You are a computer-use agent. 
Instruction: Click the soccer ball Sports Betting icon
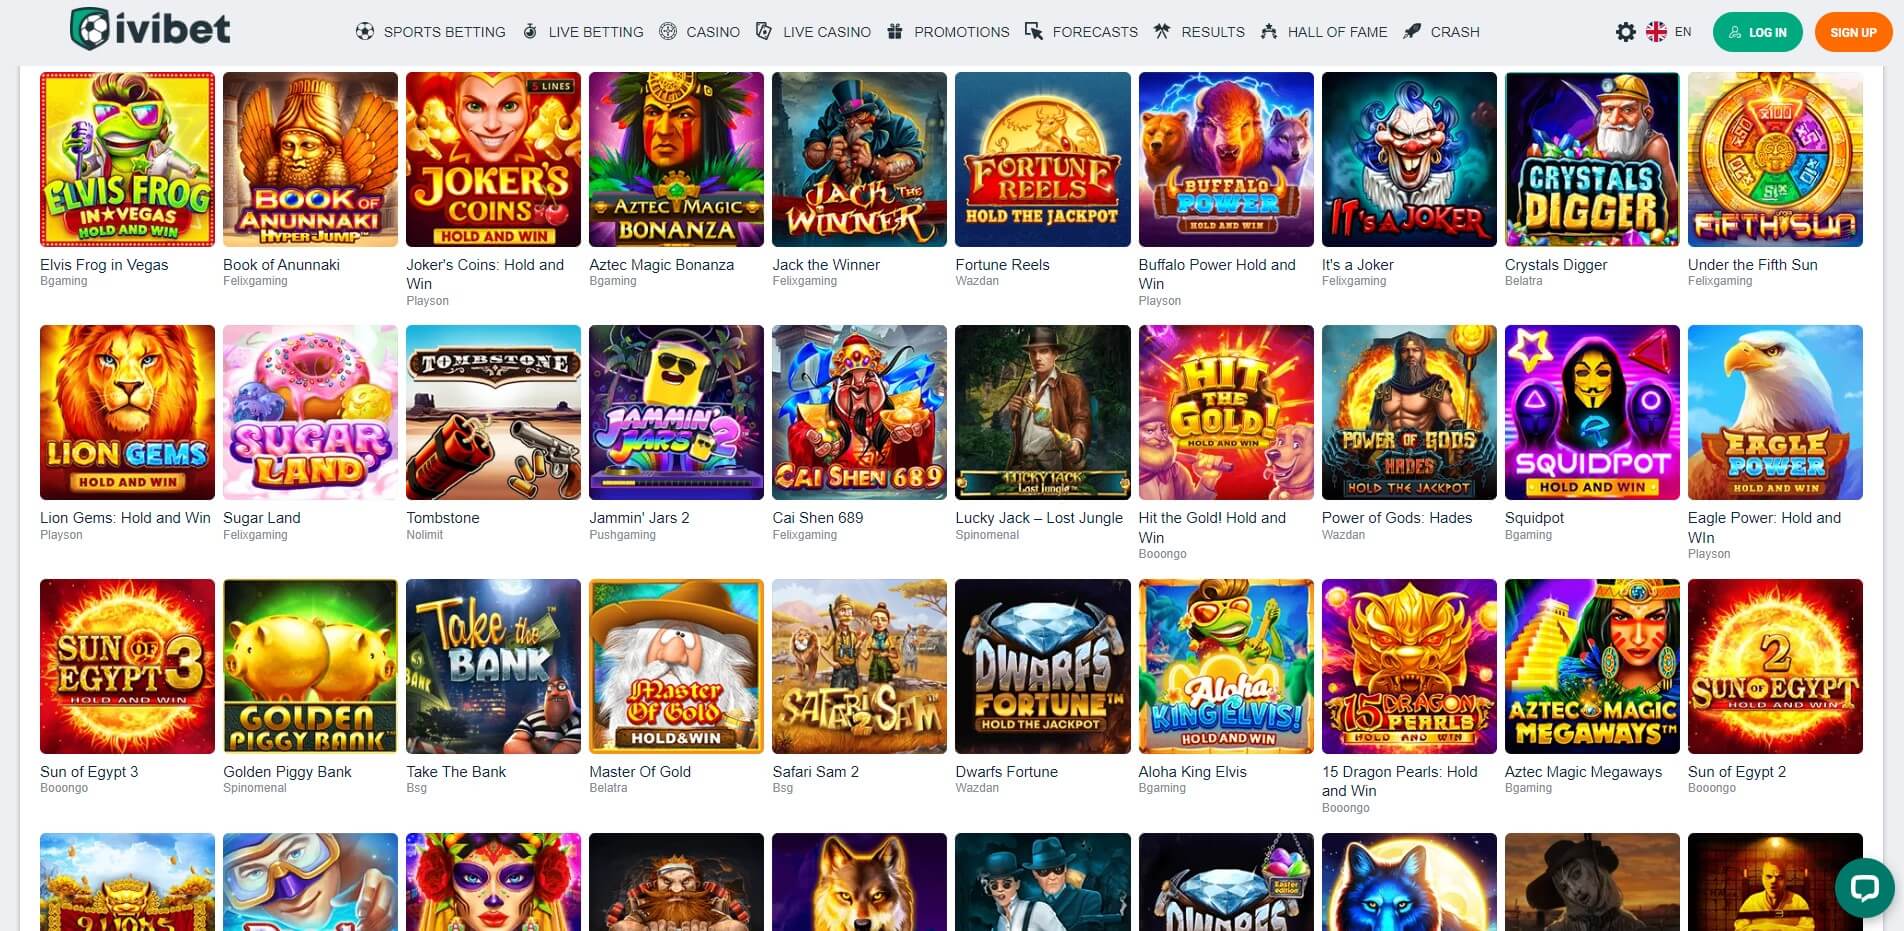tap(365, 32)
